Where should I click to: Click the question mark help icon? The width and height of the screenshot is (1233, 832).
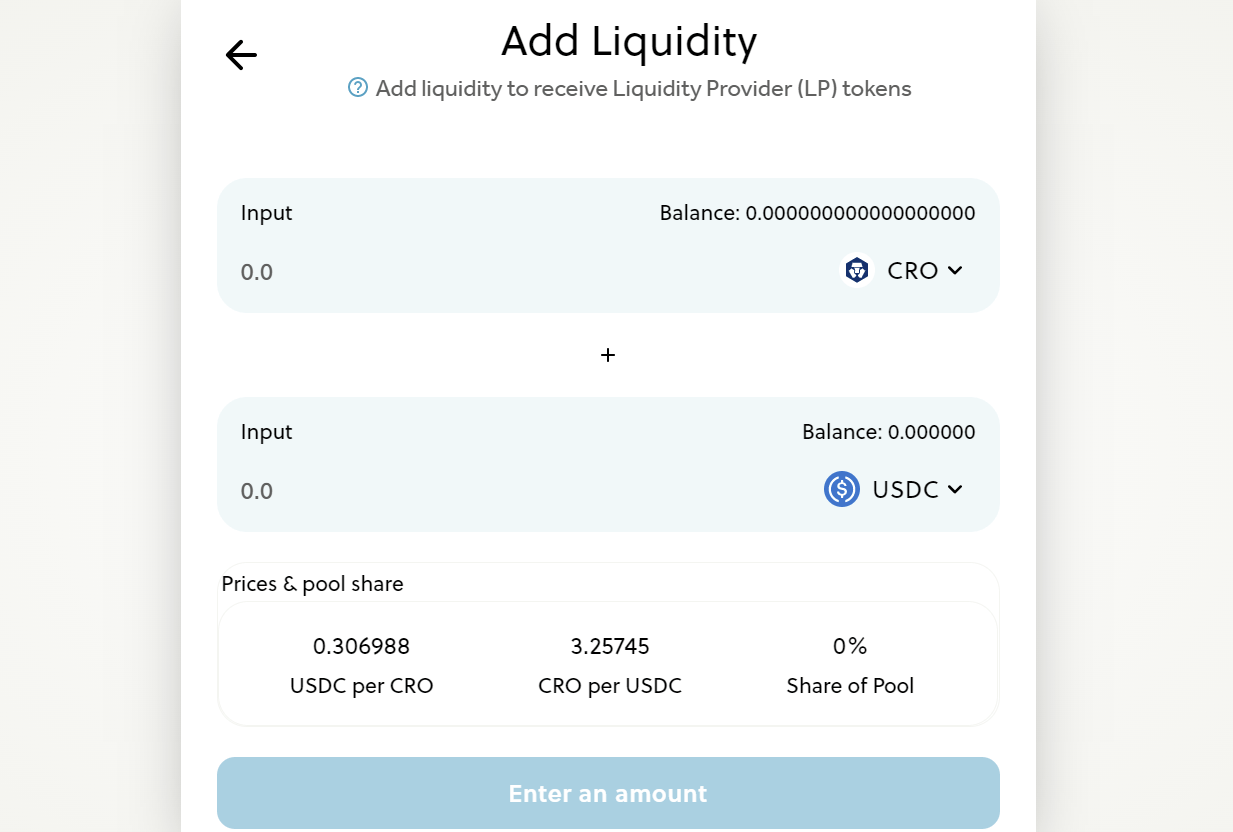pyautogui.click(x=358, y=88)
